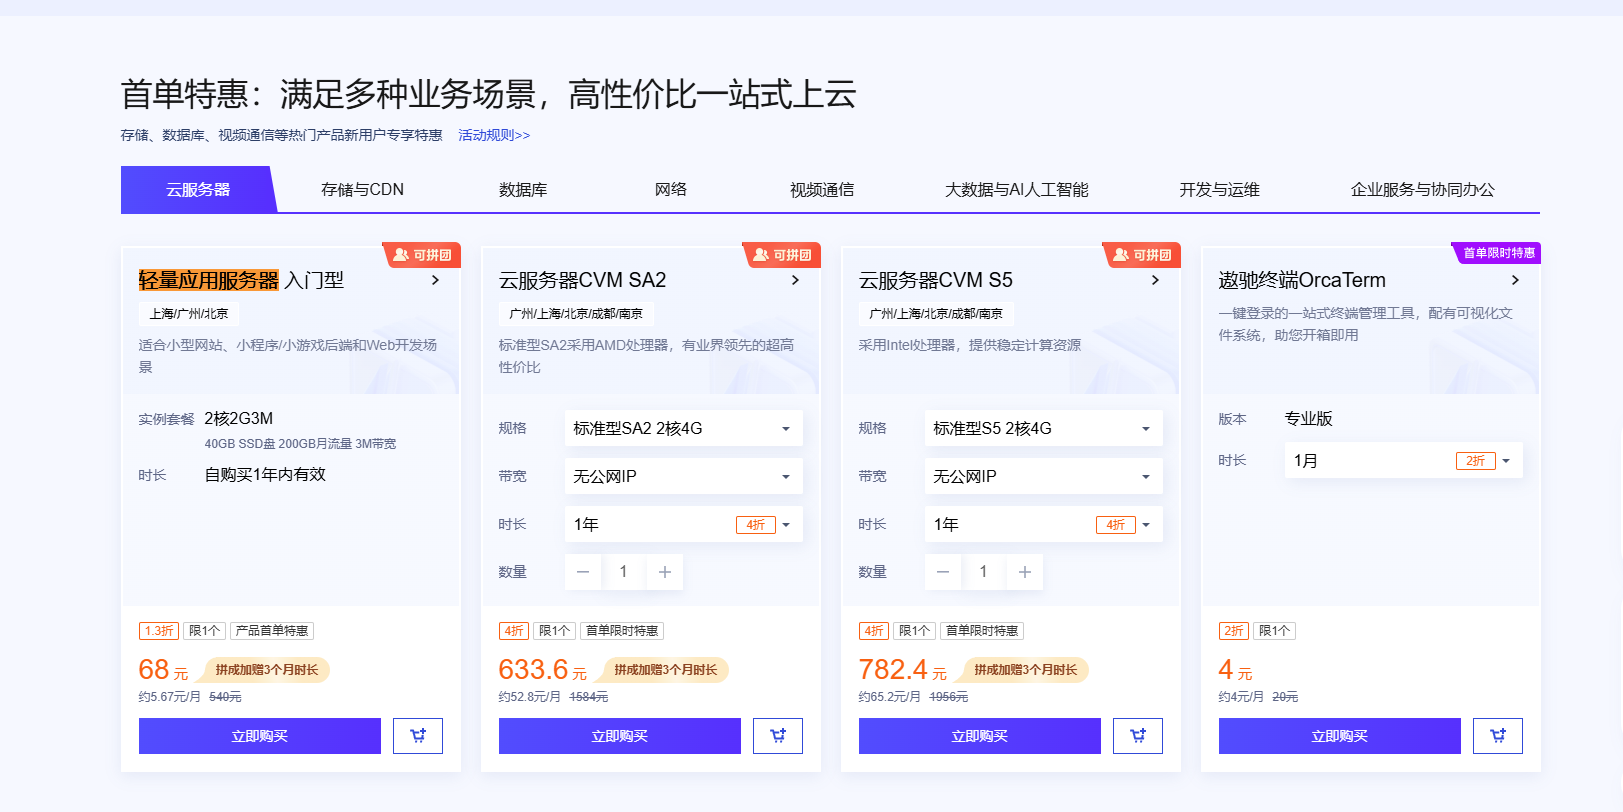The image size is (1623, 812).
Task: Open 带宽 dropdown on CVM S5 card
Action: (1044, 476)
